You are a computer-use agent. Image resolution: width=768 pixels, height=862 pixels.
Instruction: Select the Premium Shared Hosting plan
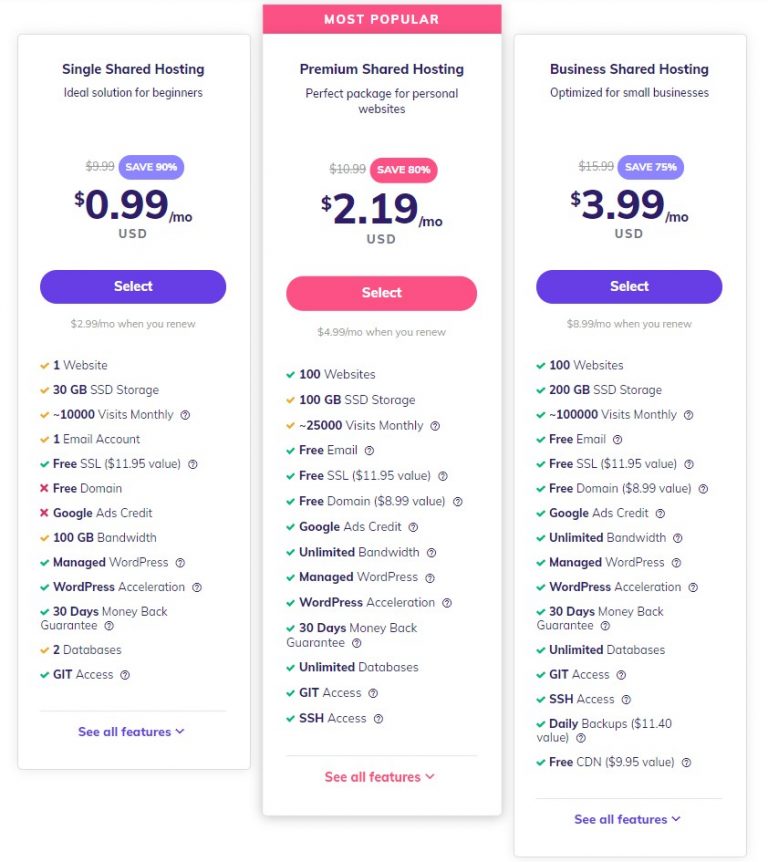381,293
